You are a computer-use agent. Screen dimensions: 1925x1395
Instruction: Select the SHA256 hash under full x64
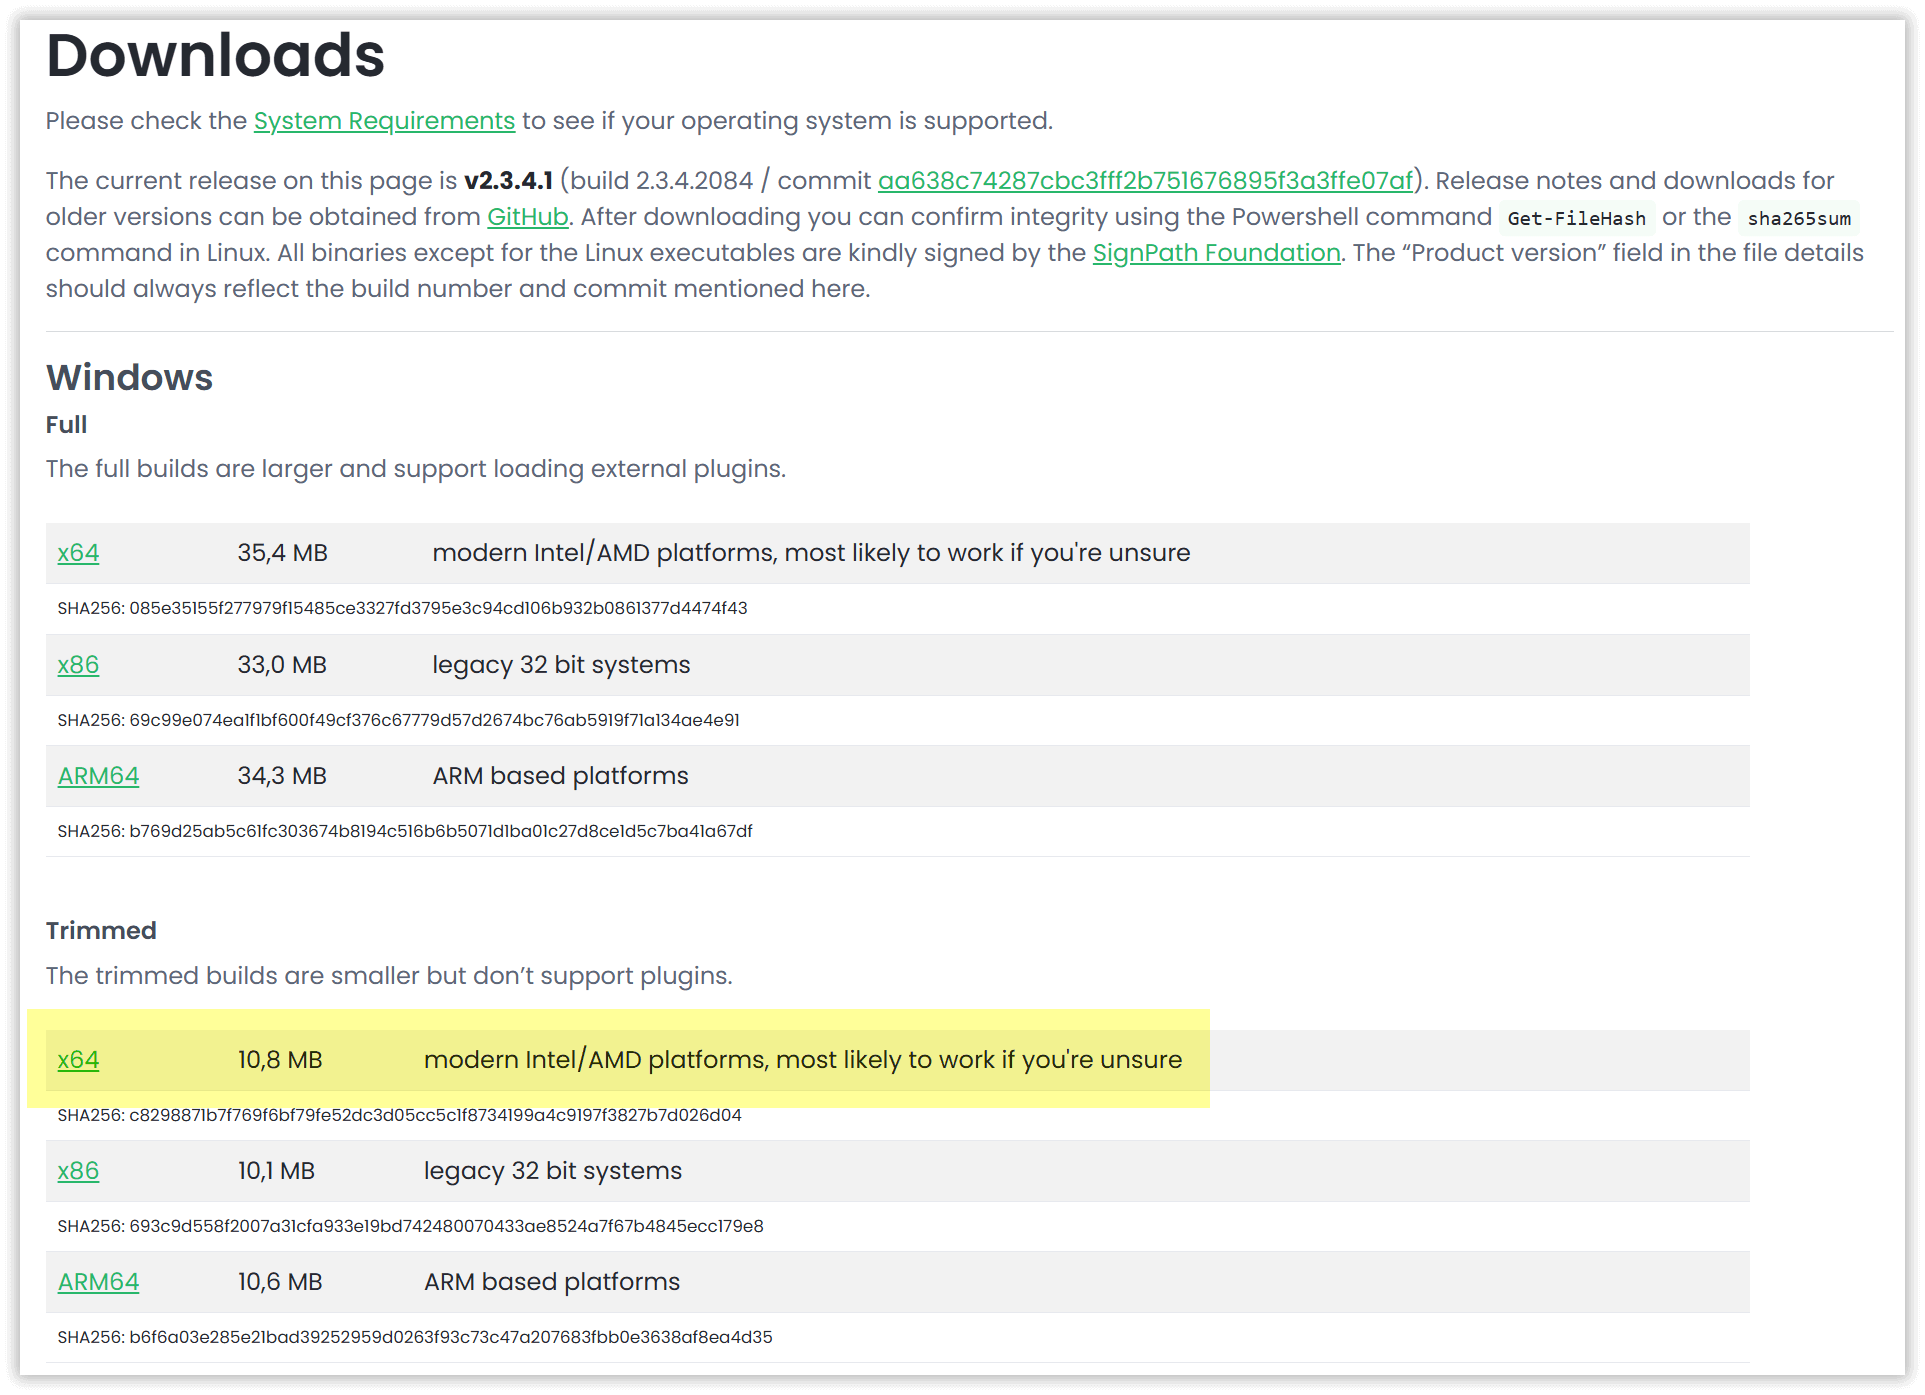click(x=400, y=607)
